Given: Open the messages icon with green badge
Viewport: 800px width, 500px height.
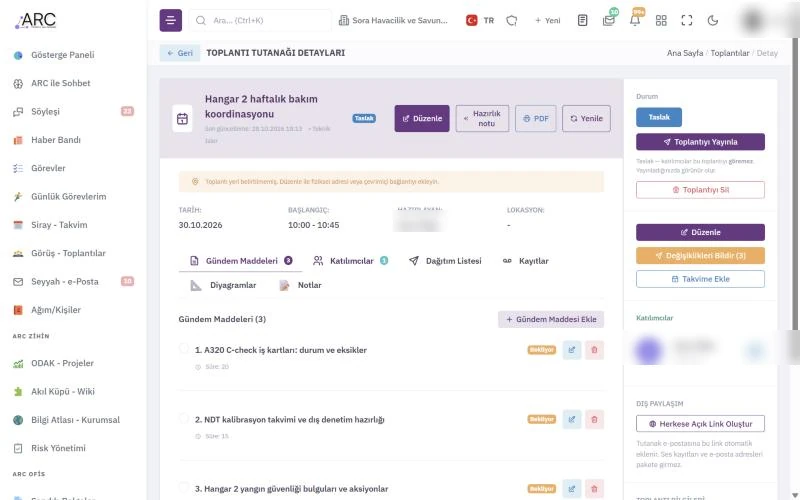Looking at the screenshot, I should pyautogui.click(x=608, y=20).
